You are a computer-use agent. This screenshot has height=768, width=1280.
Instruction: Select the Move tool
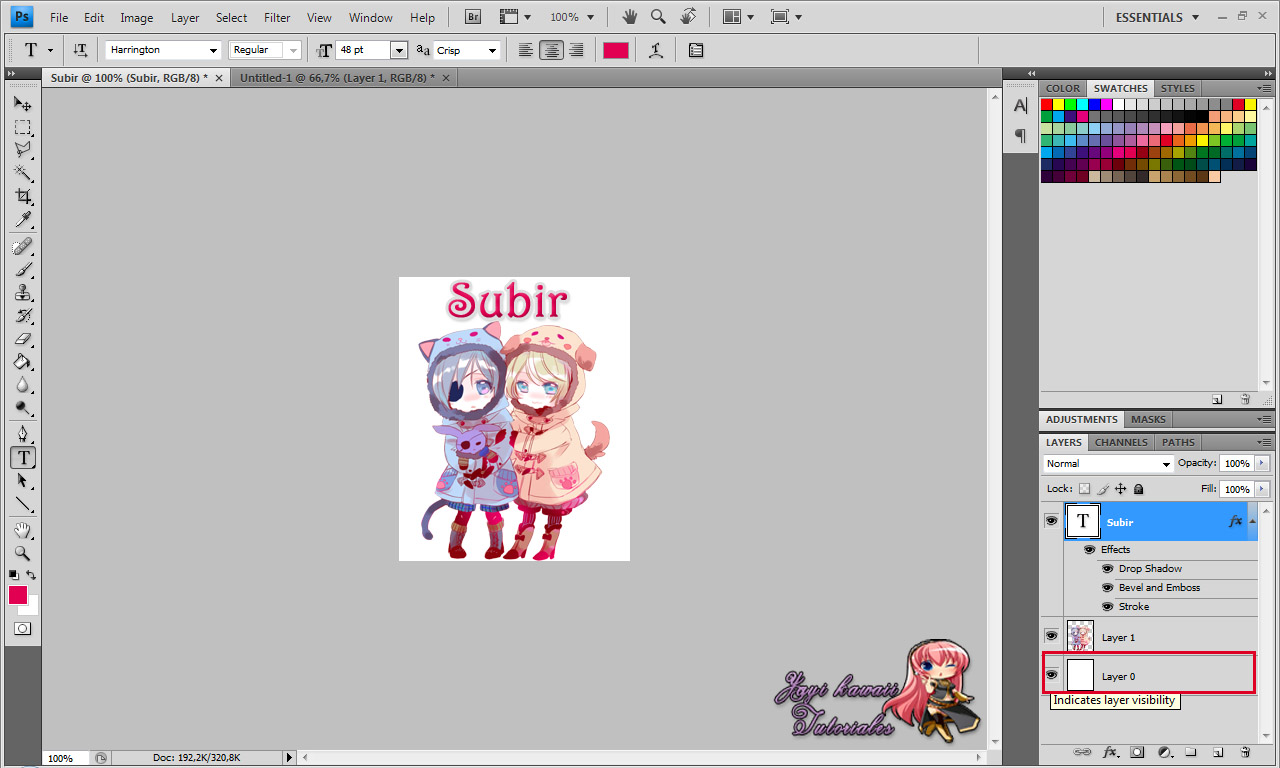pos(22,103)
